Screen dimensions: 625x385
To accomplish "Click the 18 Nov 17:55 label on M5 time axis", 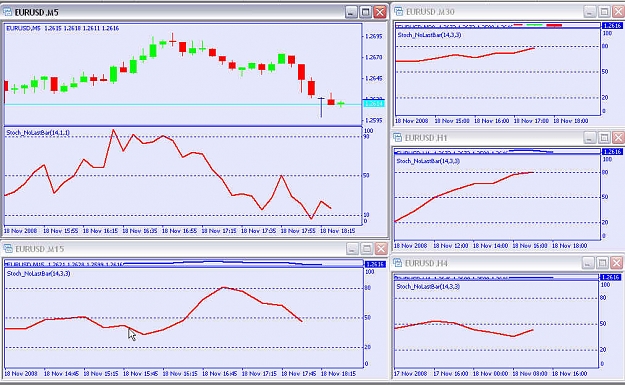I will tap(298, 231).
